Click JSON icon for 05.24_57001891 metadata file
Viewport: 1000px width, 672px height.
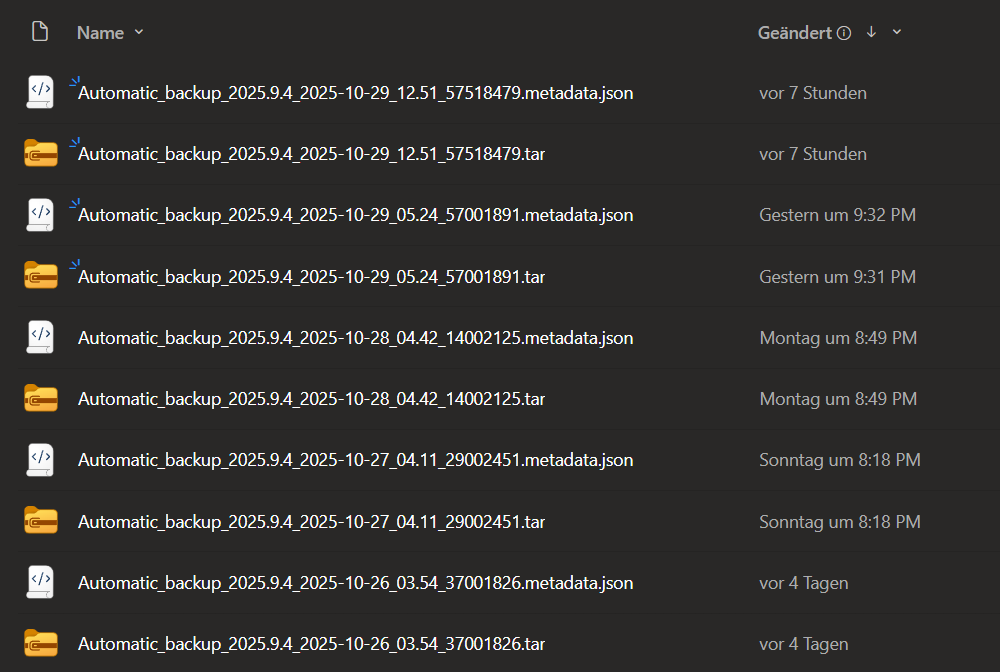tap(40, 215)
